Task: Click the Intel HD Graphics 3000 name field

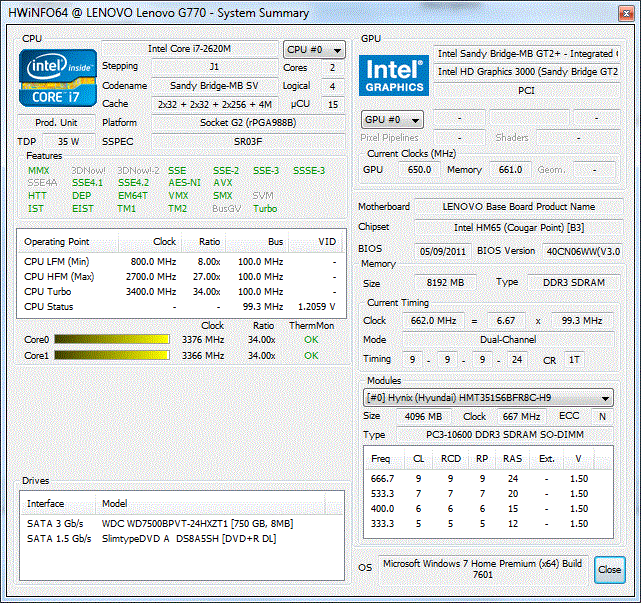Action: coord(527,72)
